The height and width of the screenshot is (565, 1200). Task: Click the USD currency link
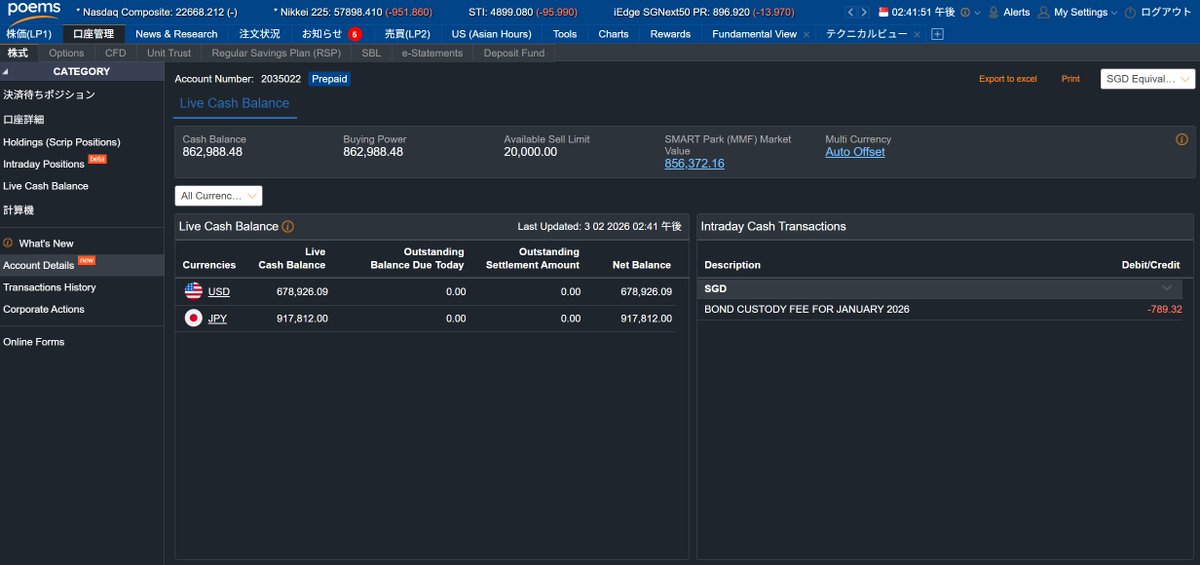[x=219, y=292]
